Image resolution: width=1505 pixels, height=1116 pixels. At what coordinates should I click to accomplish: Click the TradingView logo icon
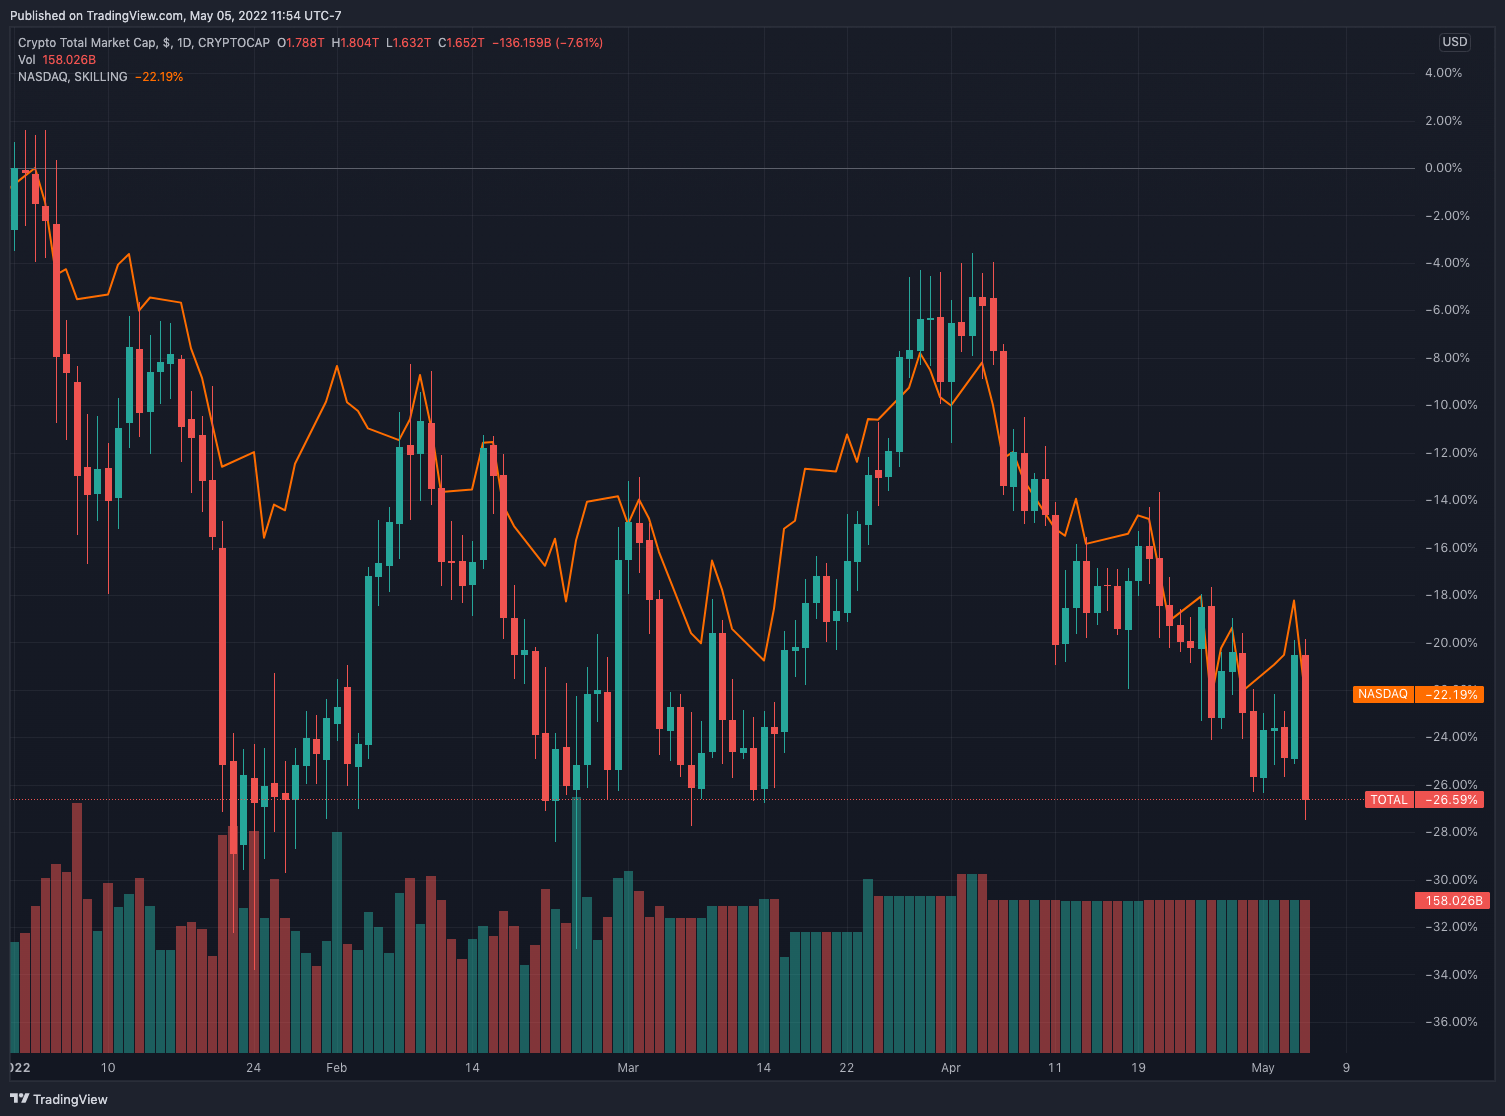tap(19, 1099)
